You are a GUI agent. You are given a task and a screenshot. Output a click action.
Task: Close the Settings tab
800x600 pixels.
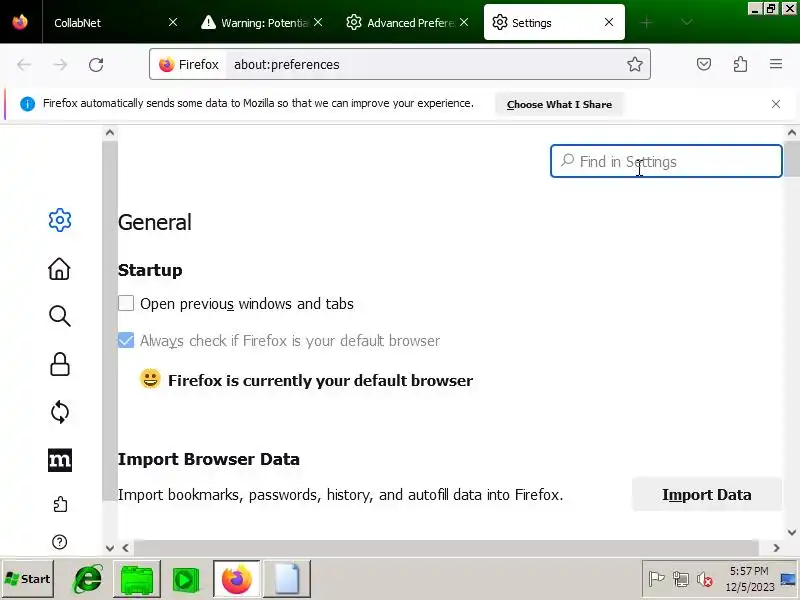coord(609,22)
